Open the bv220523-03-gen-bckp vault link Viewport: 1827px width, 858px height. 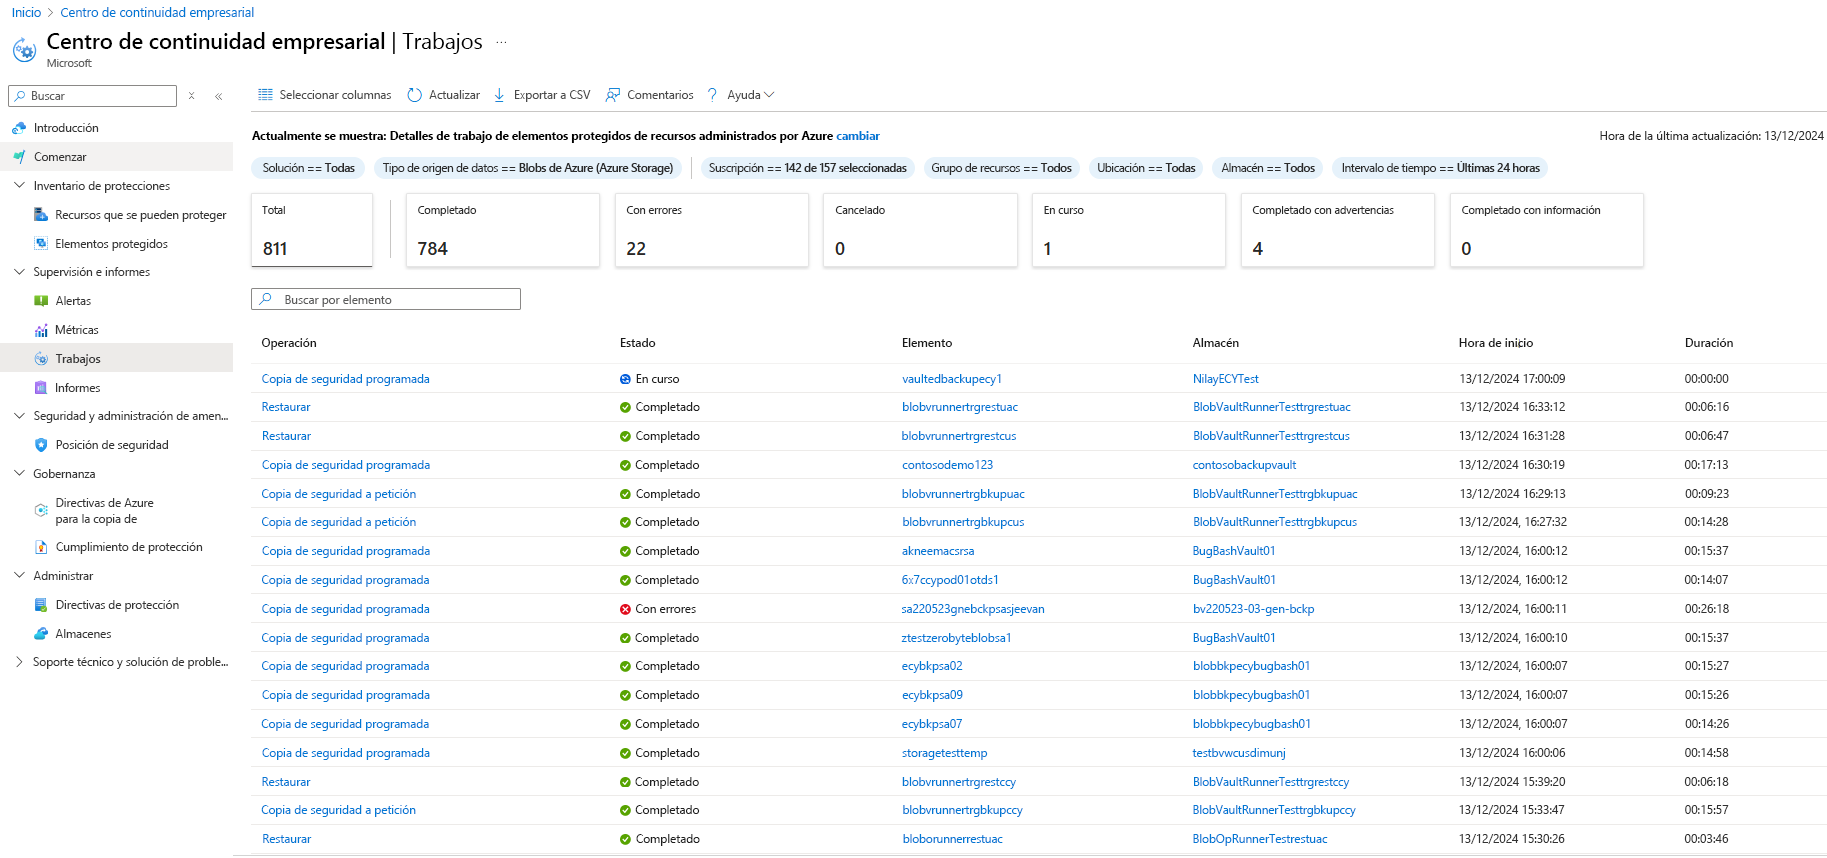(x=1254, y=609)
